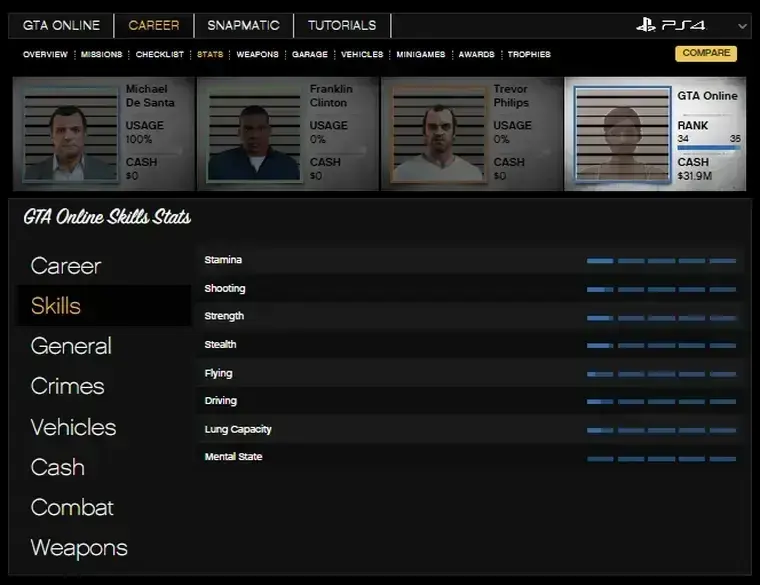The image size is (760, 585).
Task: Open the Tutorials tab
Action: pyautogui.click(x=342, y=25)
